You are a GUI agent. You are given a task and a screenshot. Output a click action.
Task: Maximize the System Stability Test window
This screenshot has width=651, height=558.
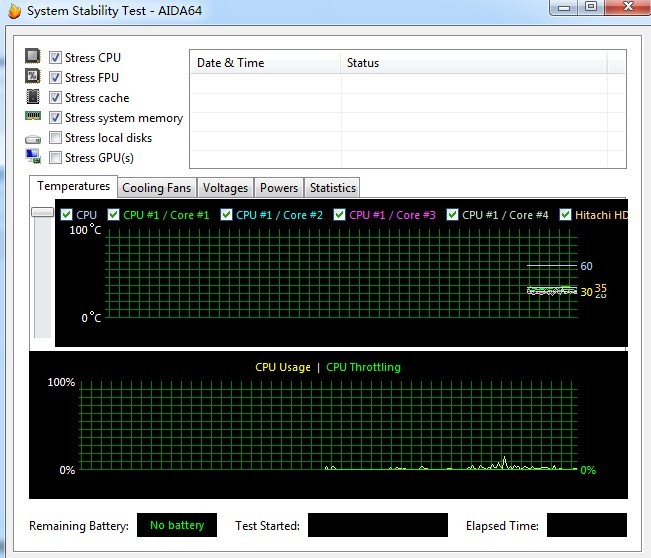click(591, 7)
